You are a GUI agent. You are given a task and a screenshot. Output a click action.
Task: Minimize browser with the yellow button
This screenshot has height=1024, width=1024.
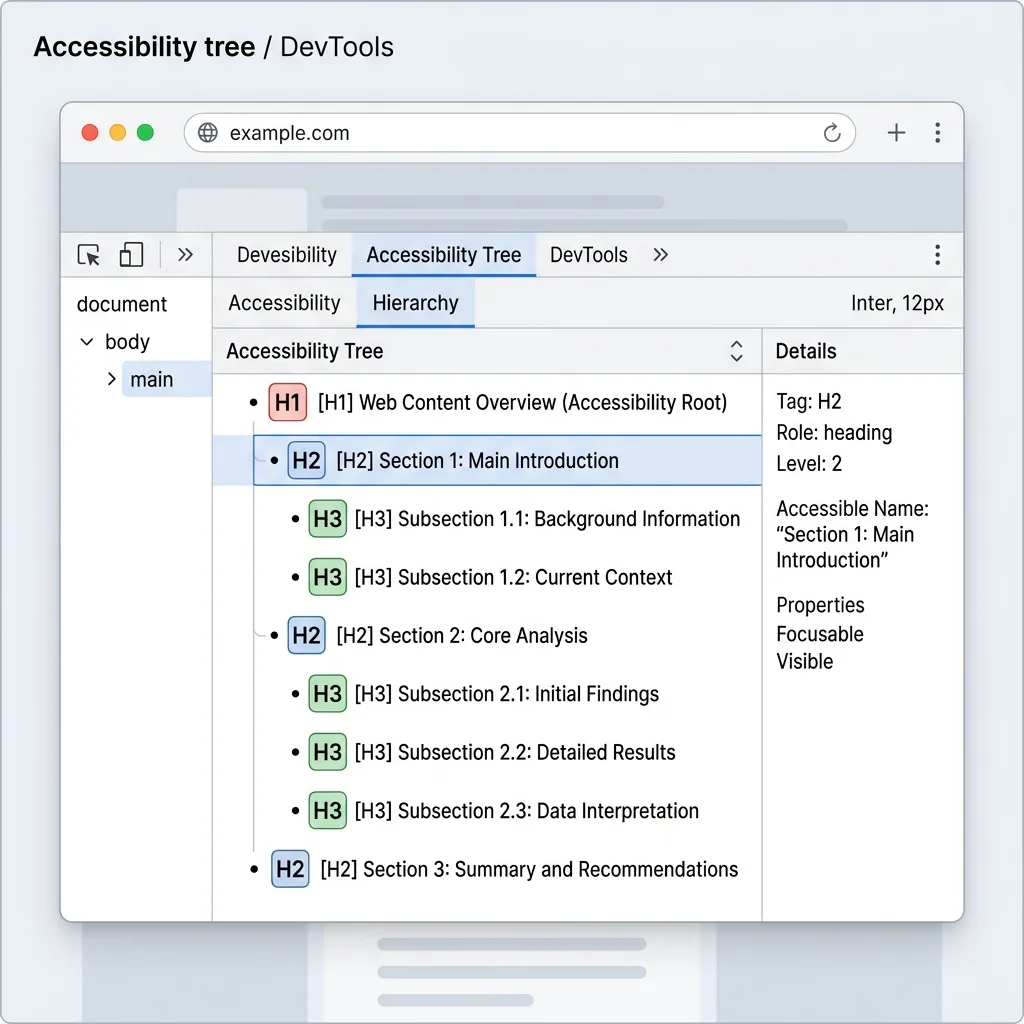coord(118,133)
